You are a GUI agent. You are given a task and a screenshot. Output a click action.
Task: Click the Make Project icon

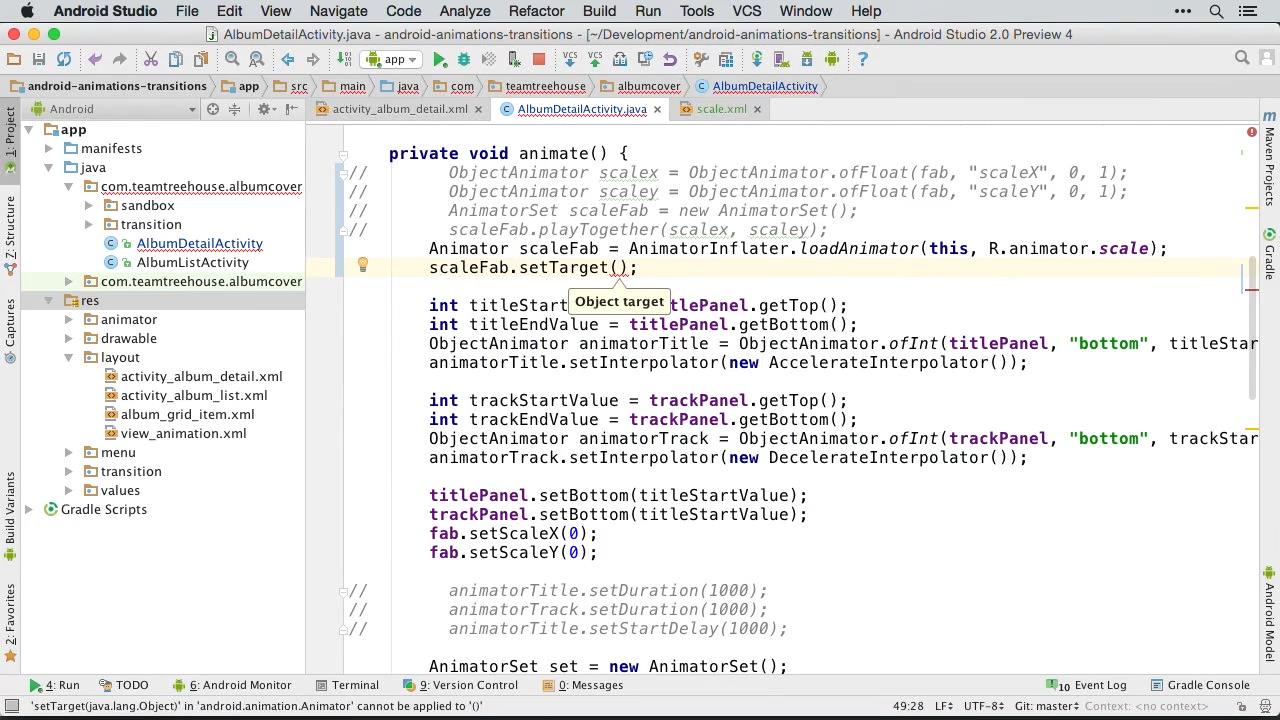(x=344, y=59)
